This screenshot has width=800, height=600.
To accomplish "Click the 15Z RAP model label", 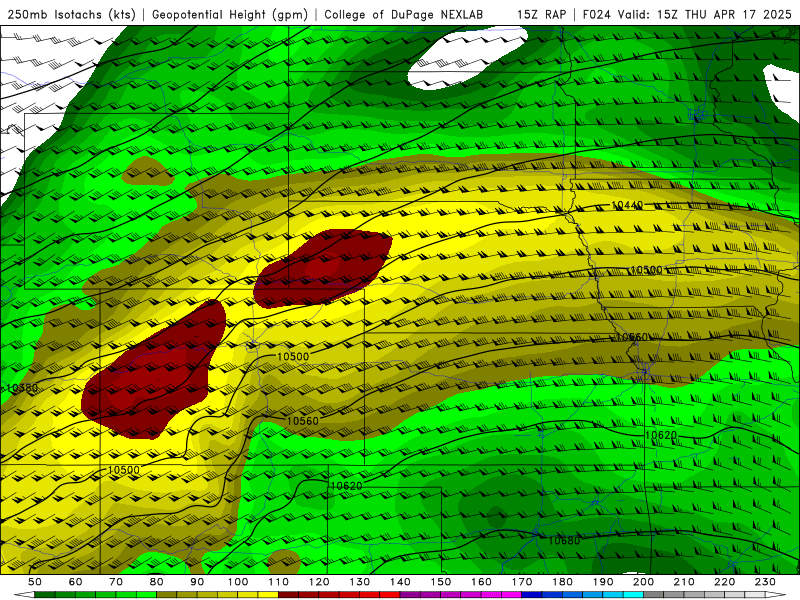I will [541, 14].
